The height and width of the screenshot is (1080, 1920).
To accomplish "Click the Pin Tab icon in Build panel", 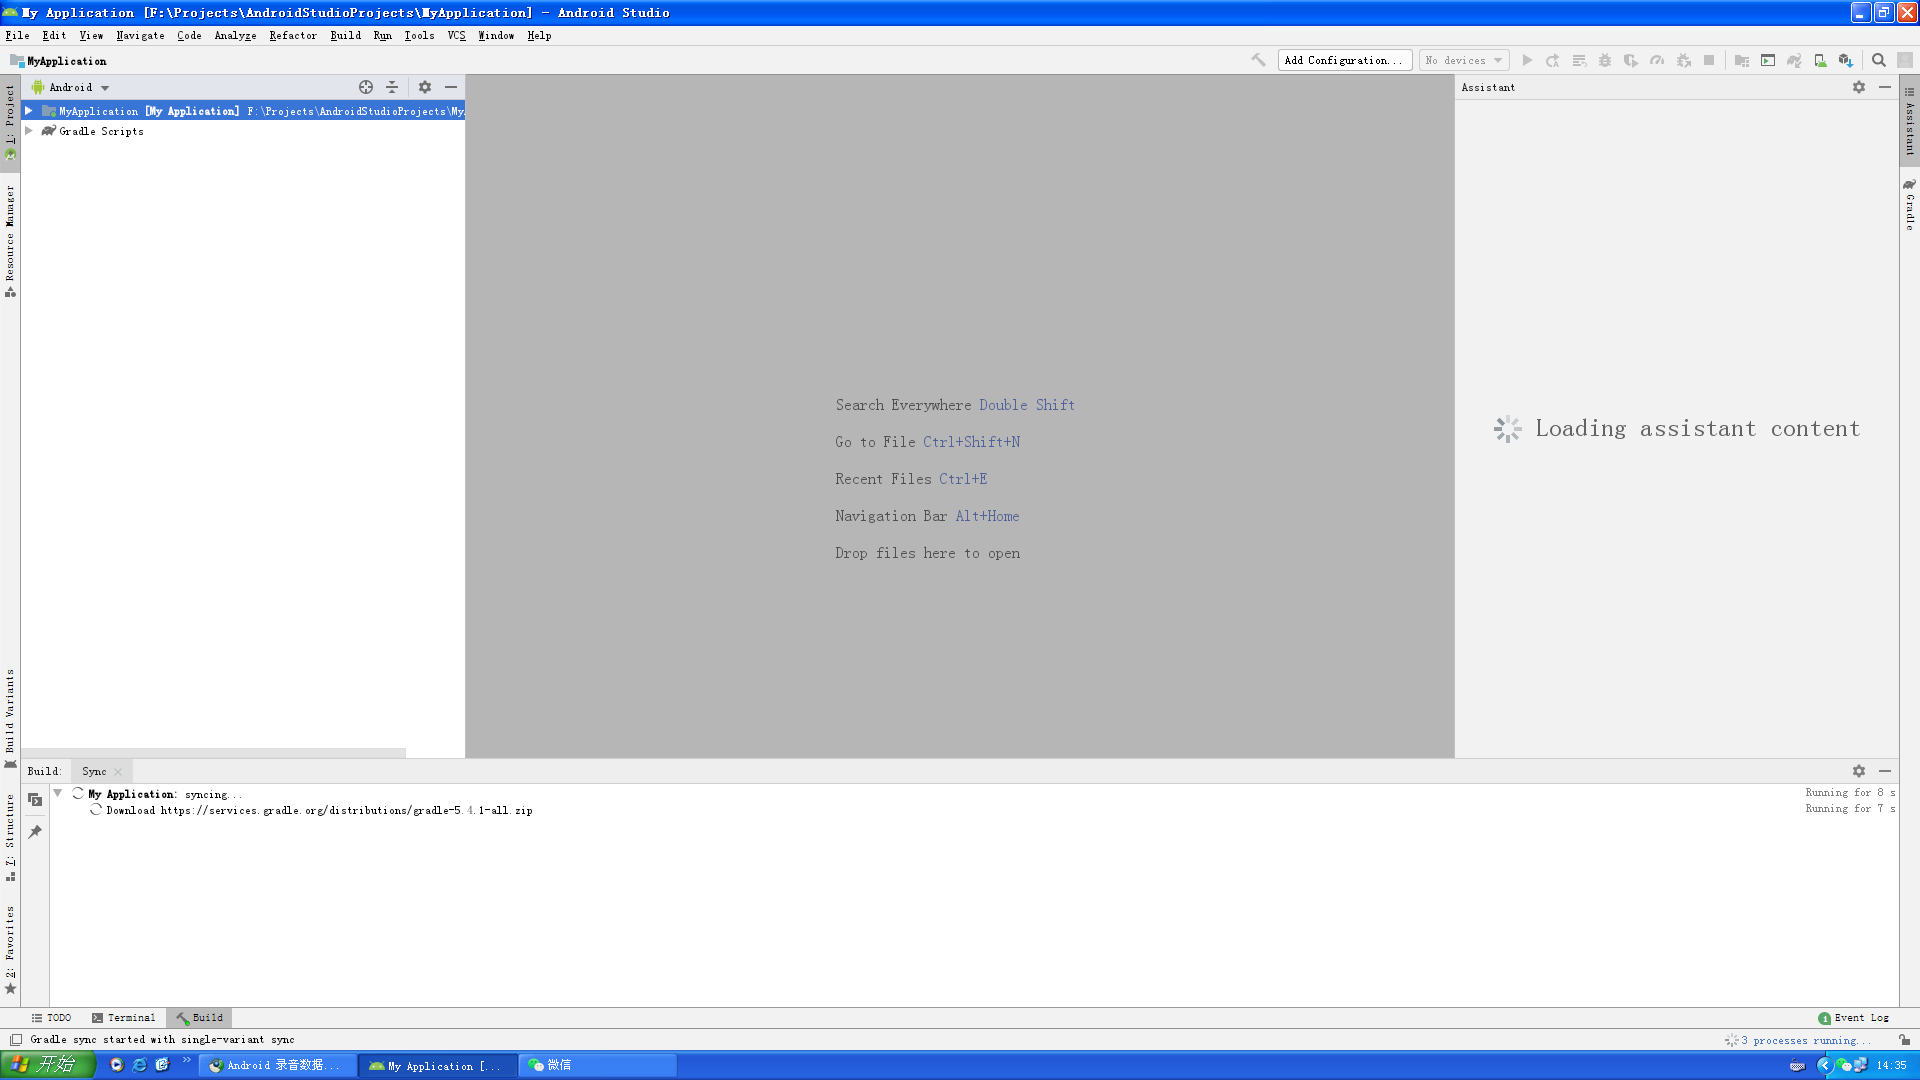I will (x=35, y=832).
